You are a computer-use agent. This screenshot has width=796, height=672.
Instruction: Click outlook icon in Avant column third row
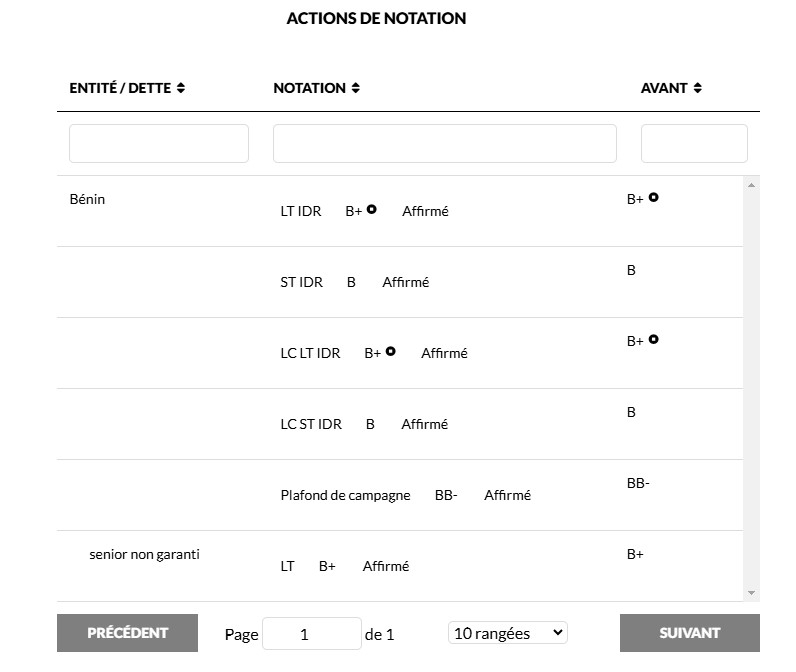pyautogui.click(x=653, y=340)
